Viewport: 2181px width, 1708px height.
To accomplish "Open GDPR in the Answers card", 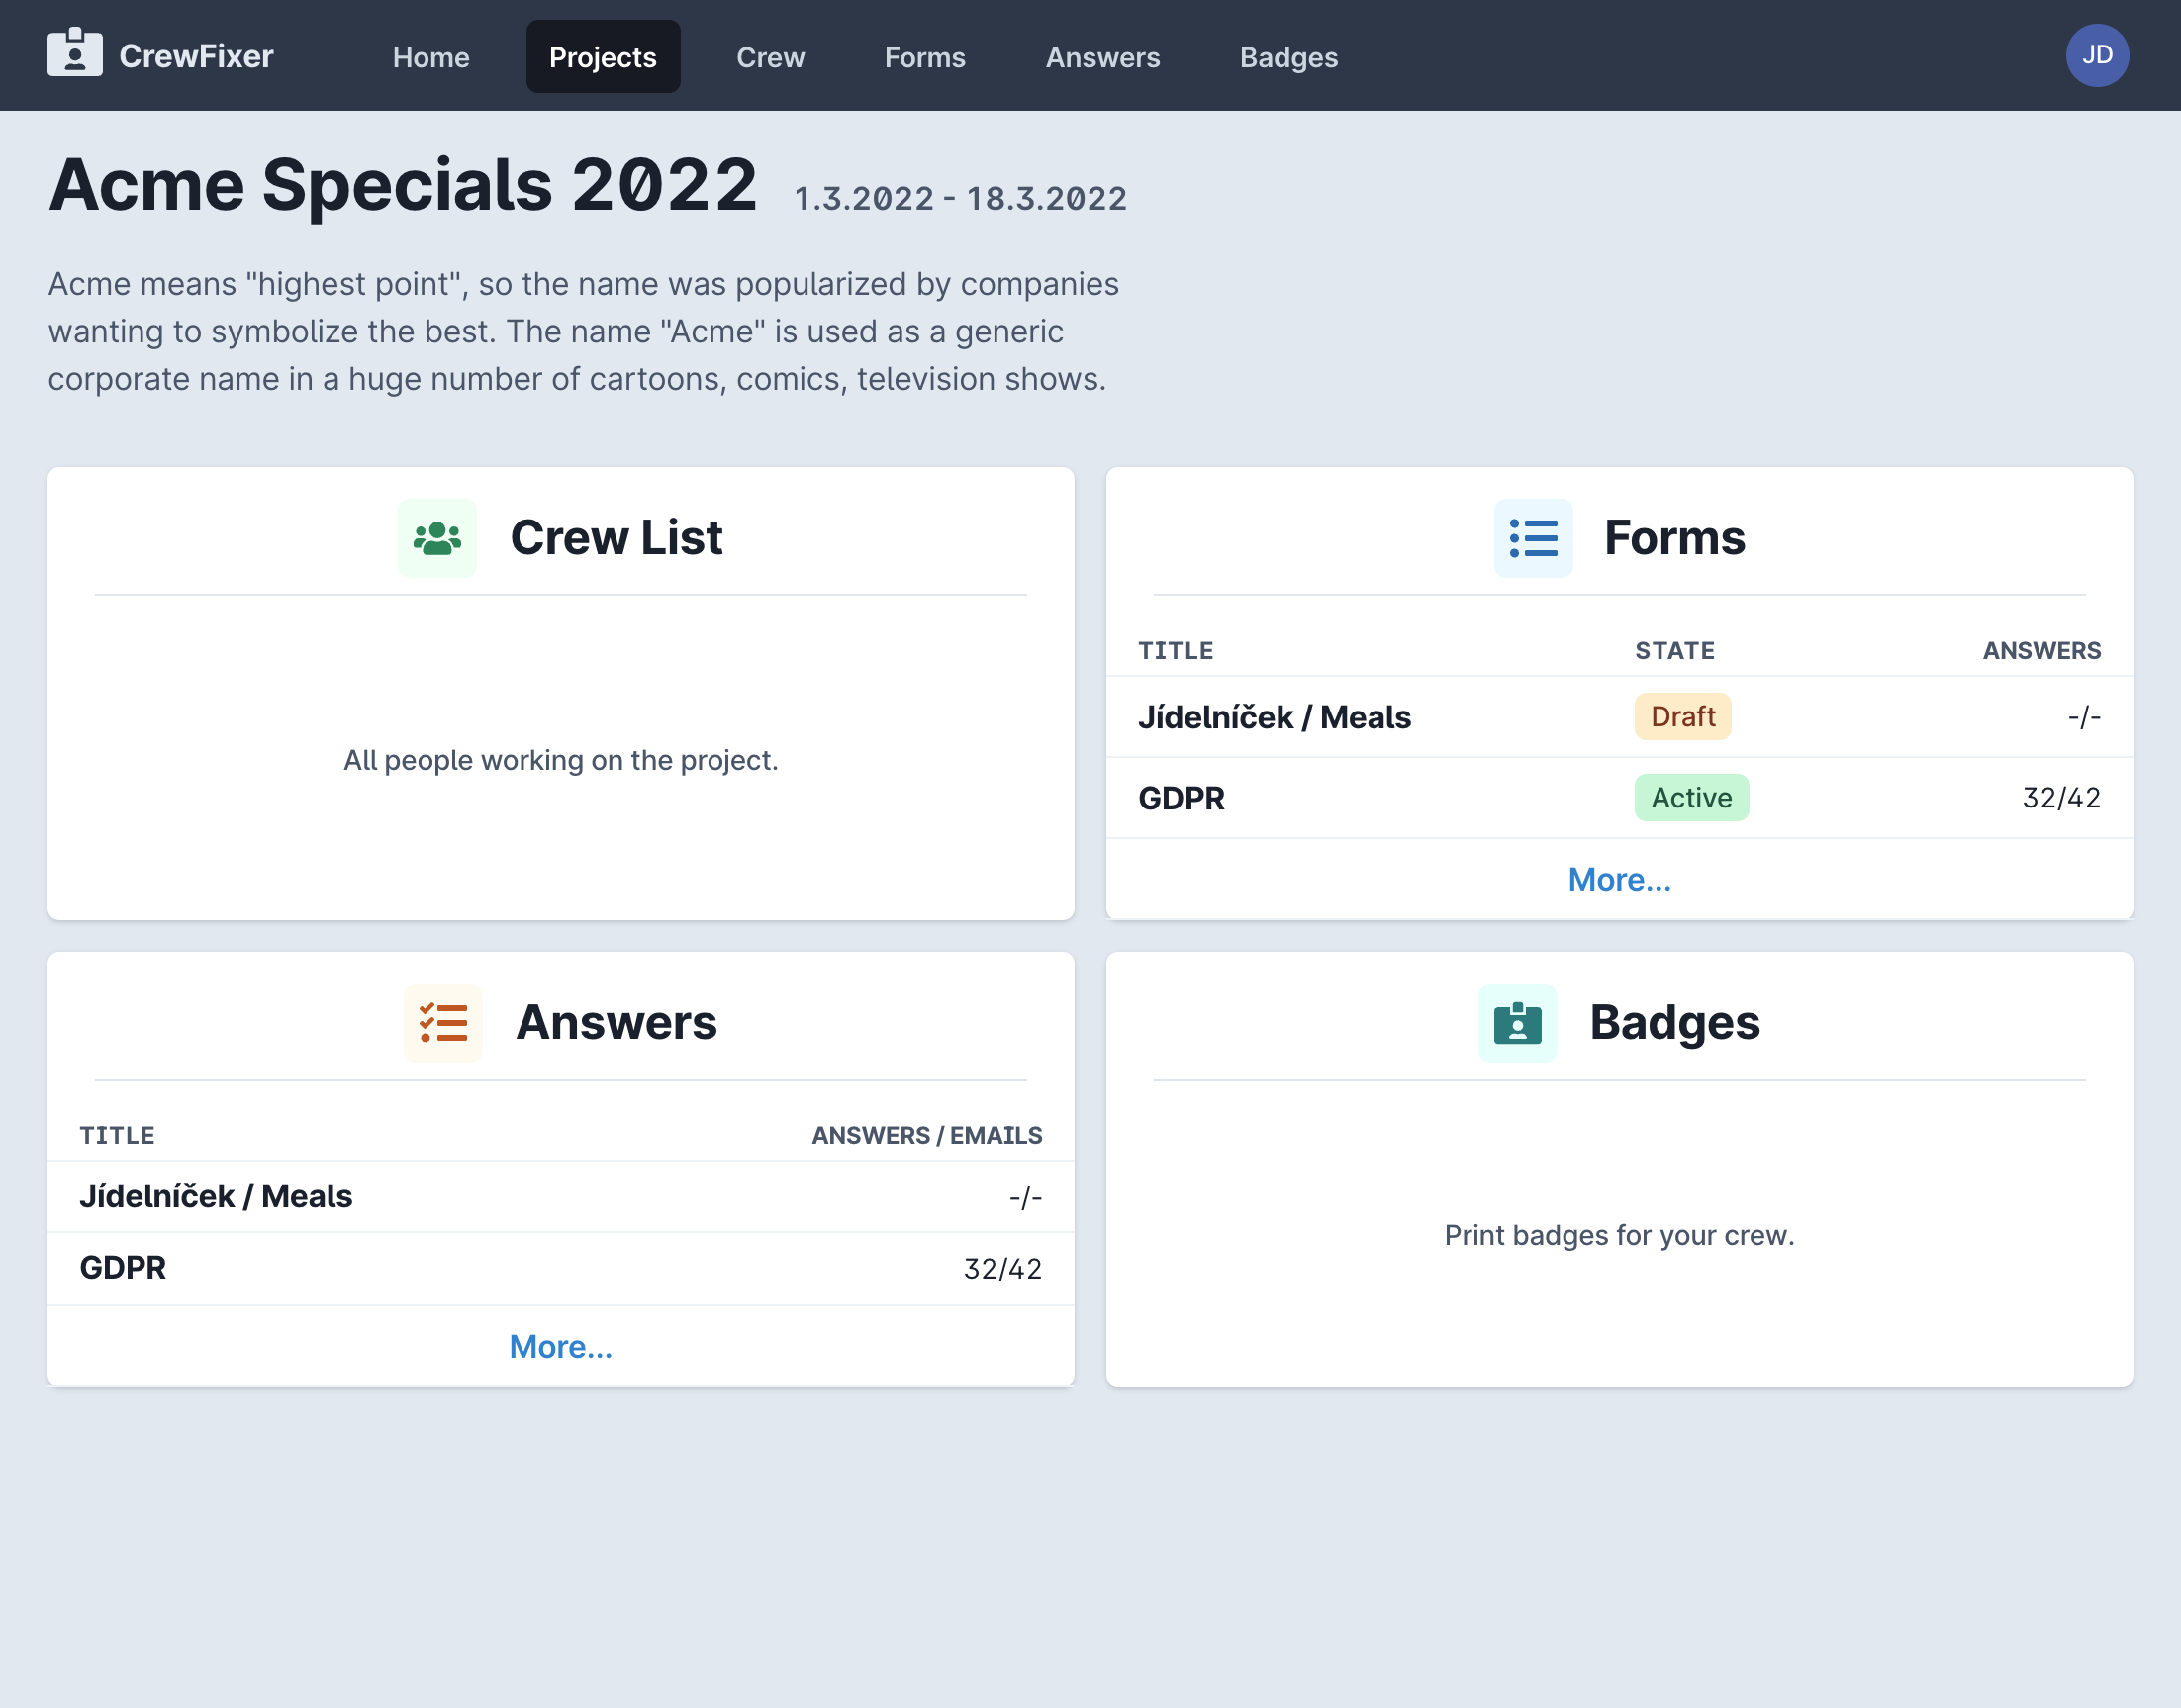I will 123,1268.
